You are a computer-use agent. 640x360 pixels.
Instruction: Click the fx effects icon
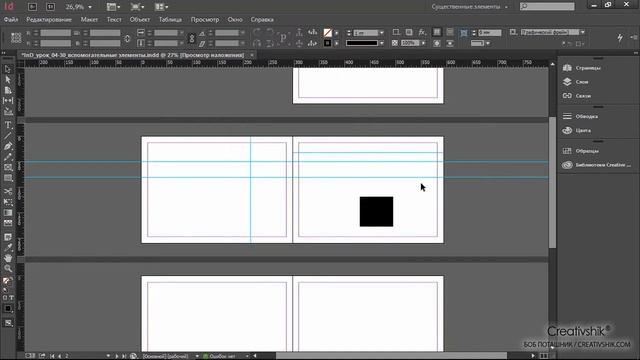(422, 32)
